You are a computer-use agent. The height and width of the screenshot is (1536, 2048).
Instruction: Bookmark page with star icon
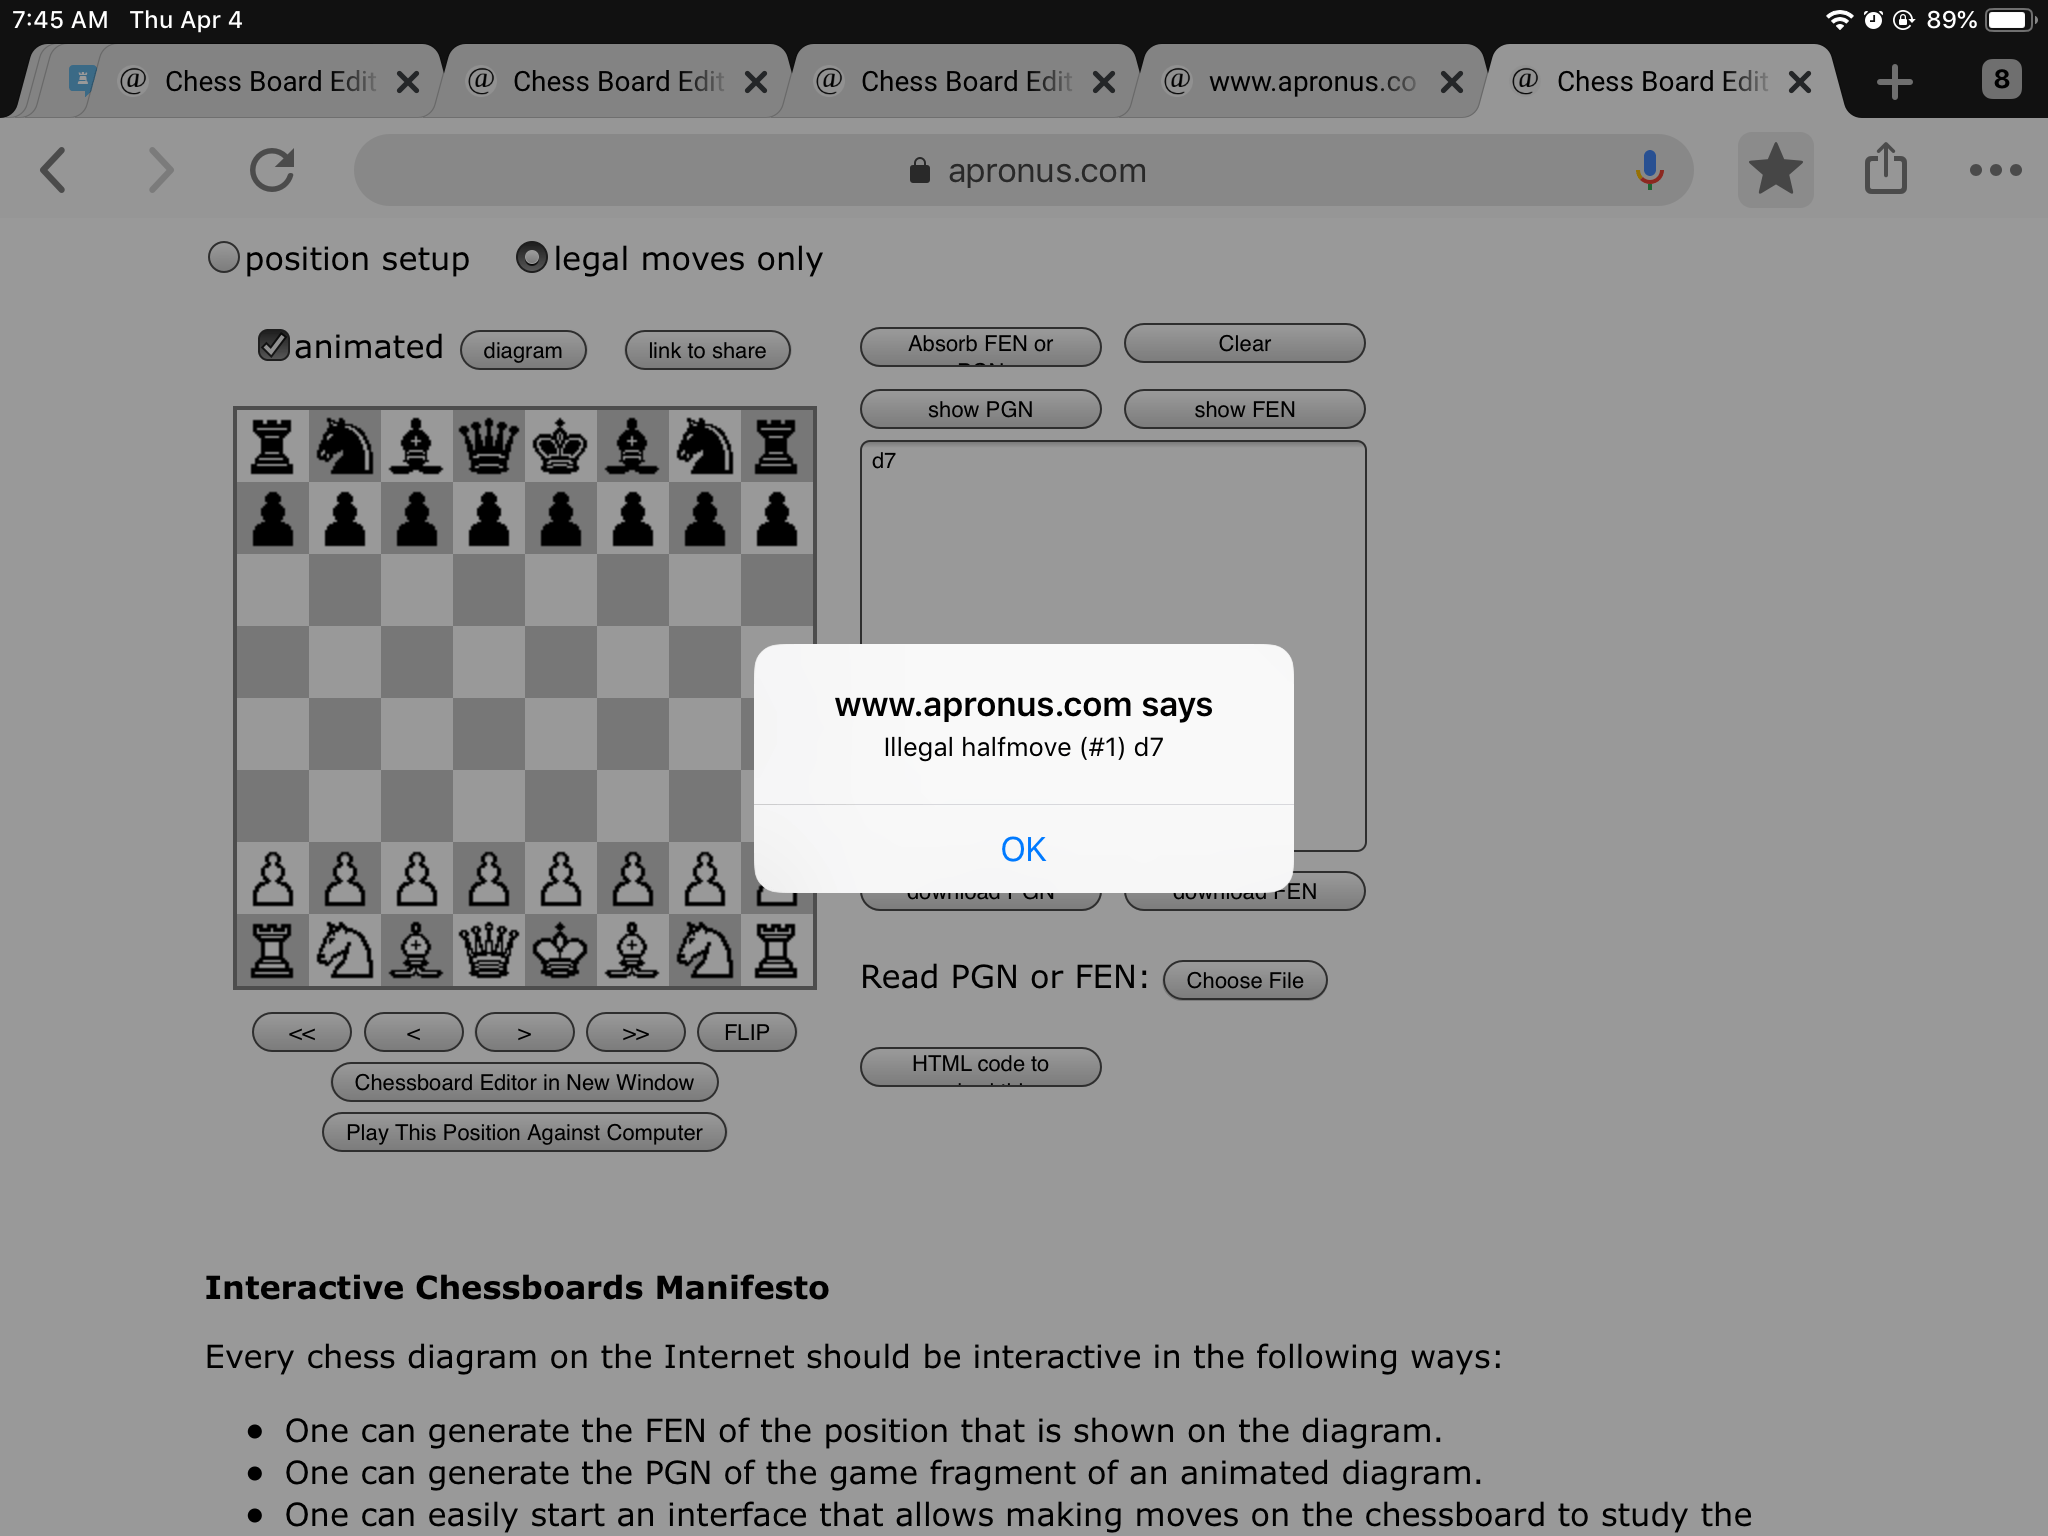[x=1775, y=170]
